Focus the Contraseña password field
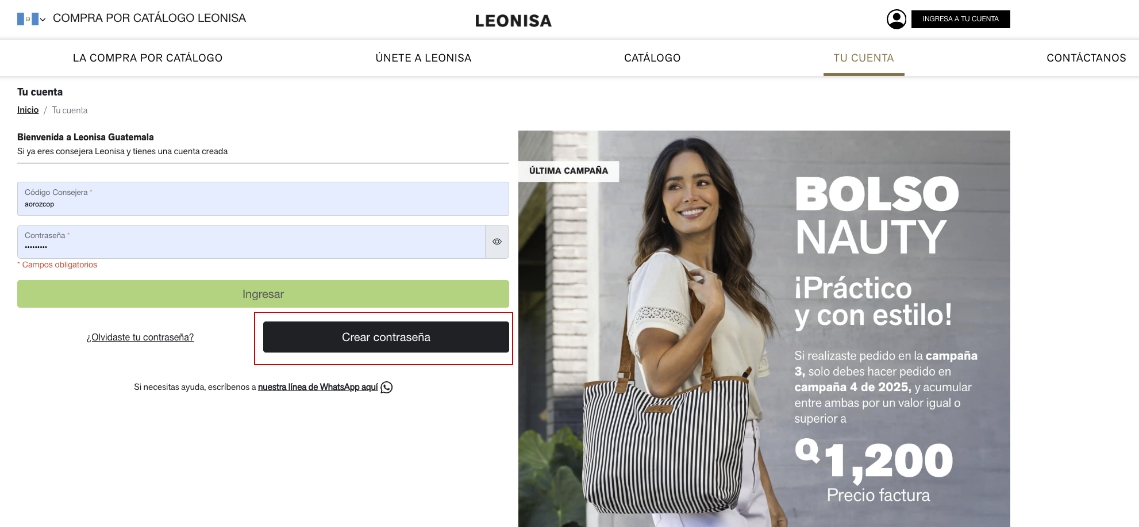The height and width of the screenshot is (527, 1139). click(251, 242)
